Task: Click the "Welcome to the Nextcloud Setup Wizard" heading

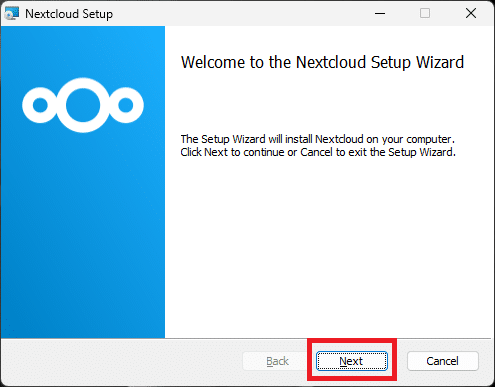Action: click(322, 62)
